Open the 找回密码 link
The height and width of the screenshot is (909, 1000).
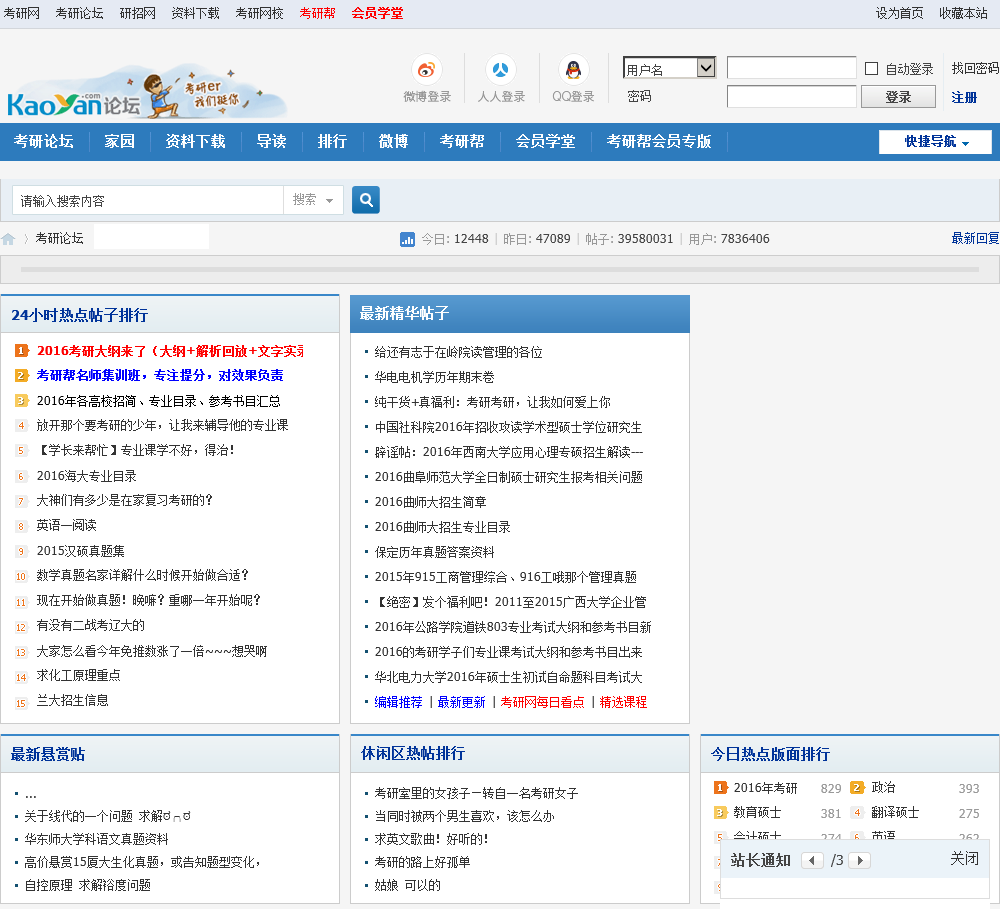[975, 68]
